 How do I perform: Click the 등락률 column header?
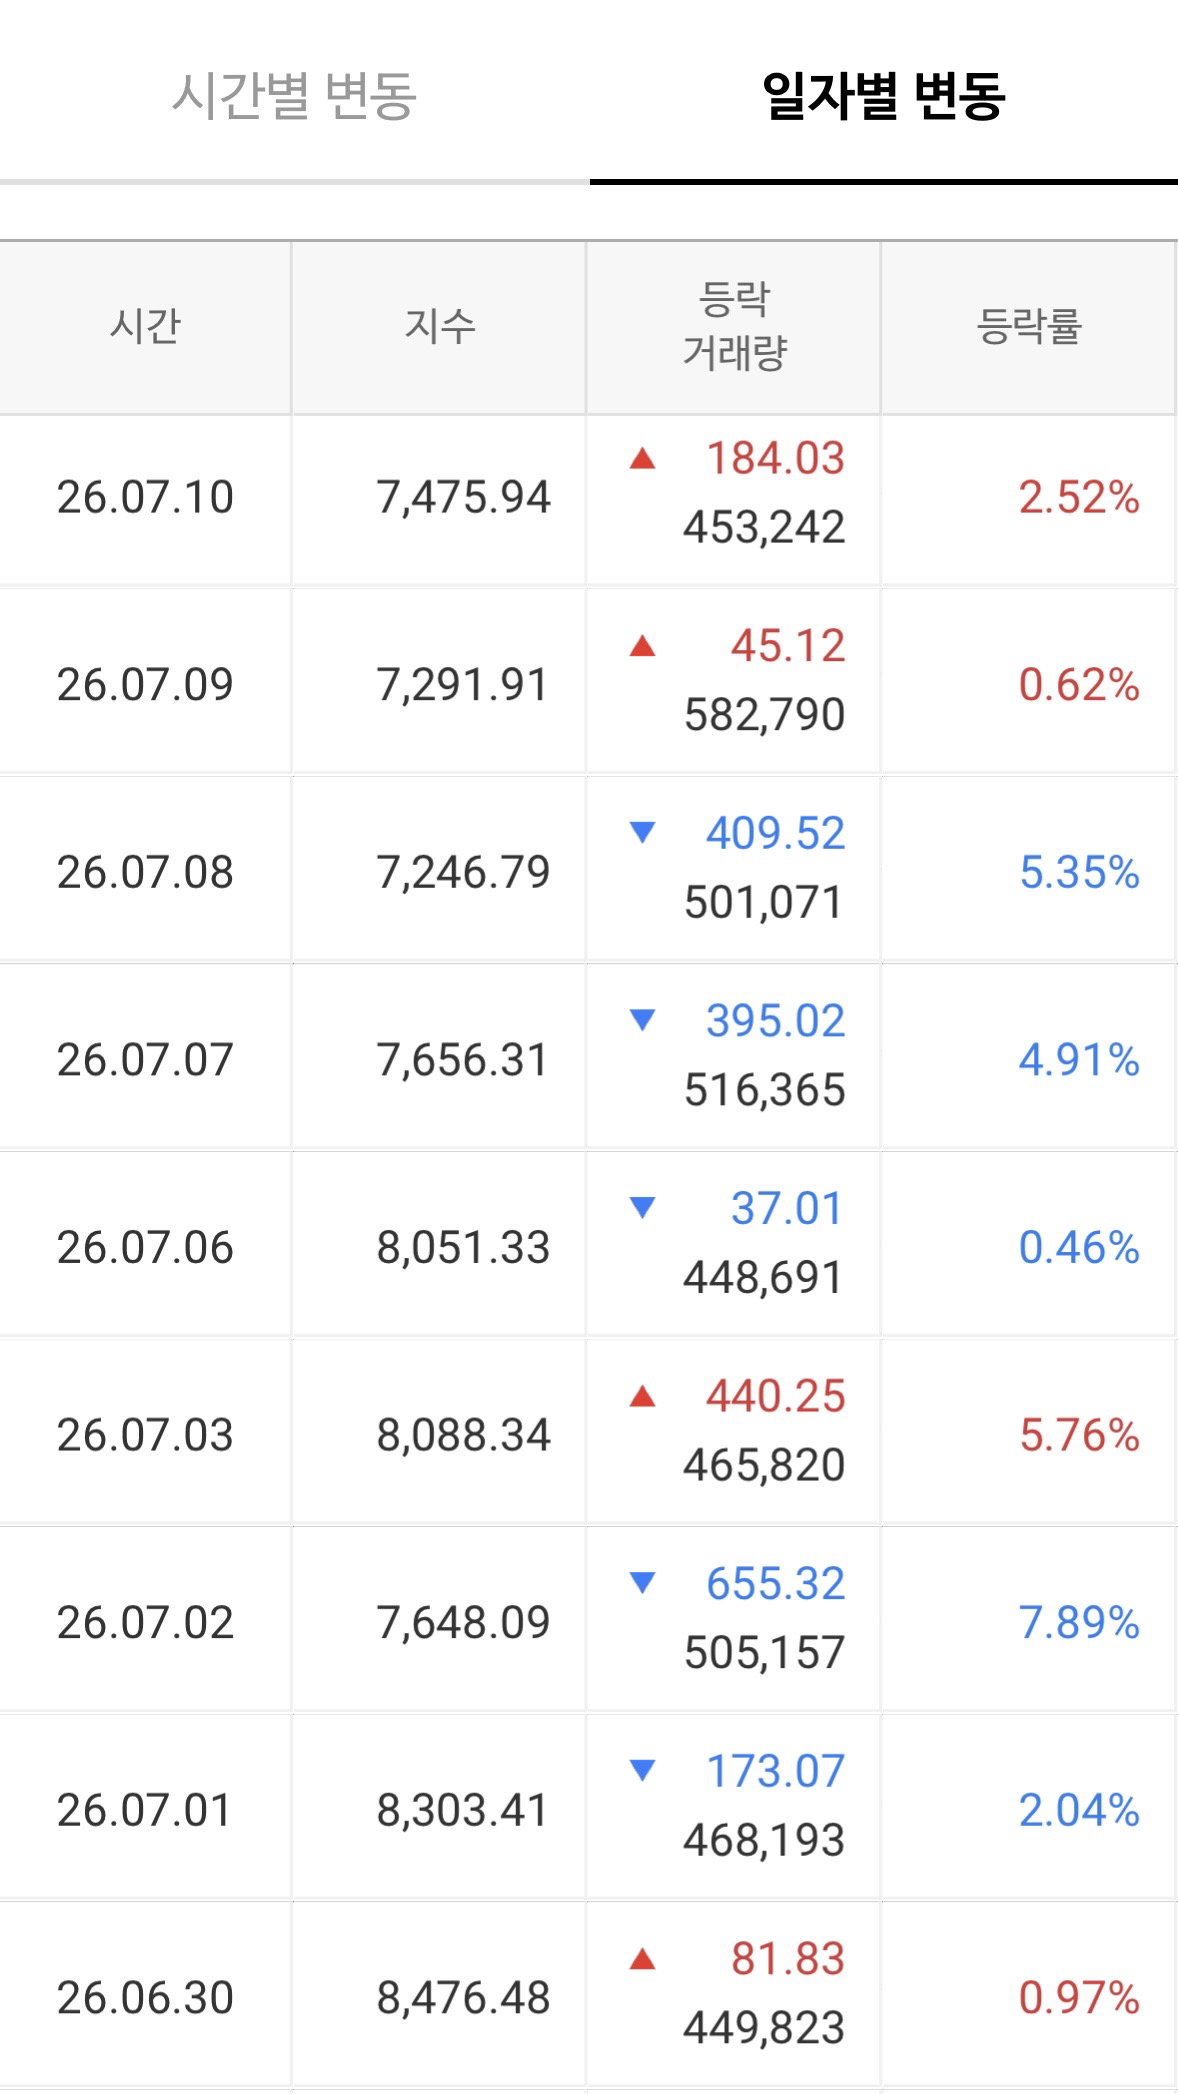1029,327
